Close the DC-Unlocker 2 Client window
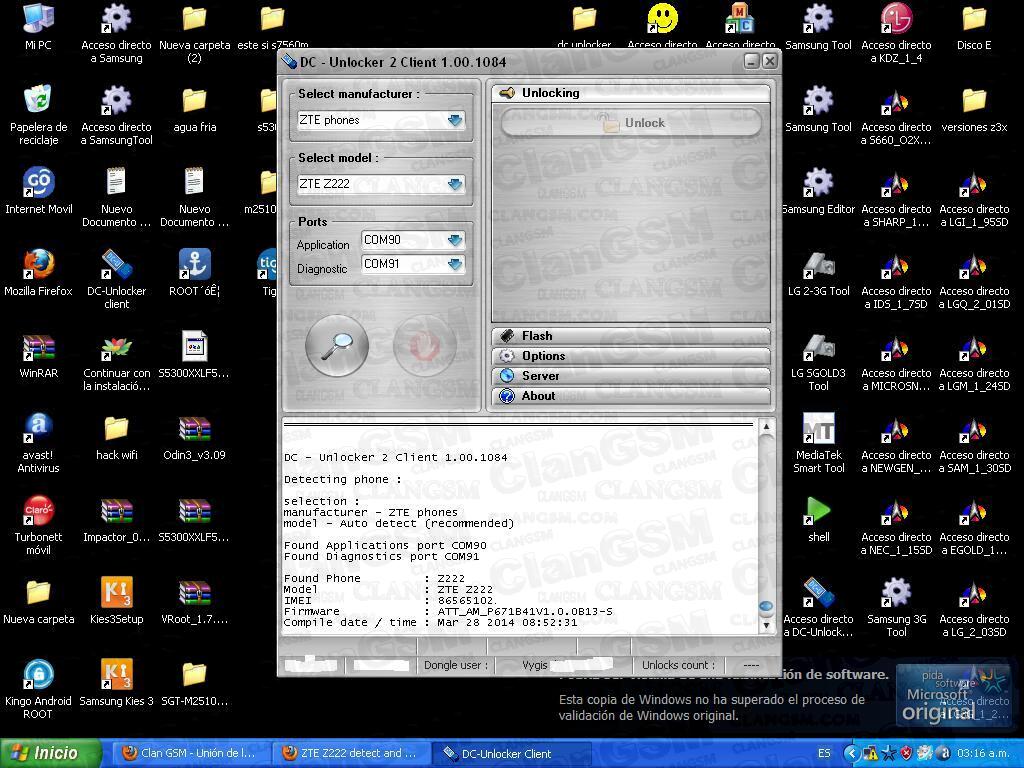The image size is (1024, 768). [x=770, y=61]
